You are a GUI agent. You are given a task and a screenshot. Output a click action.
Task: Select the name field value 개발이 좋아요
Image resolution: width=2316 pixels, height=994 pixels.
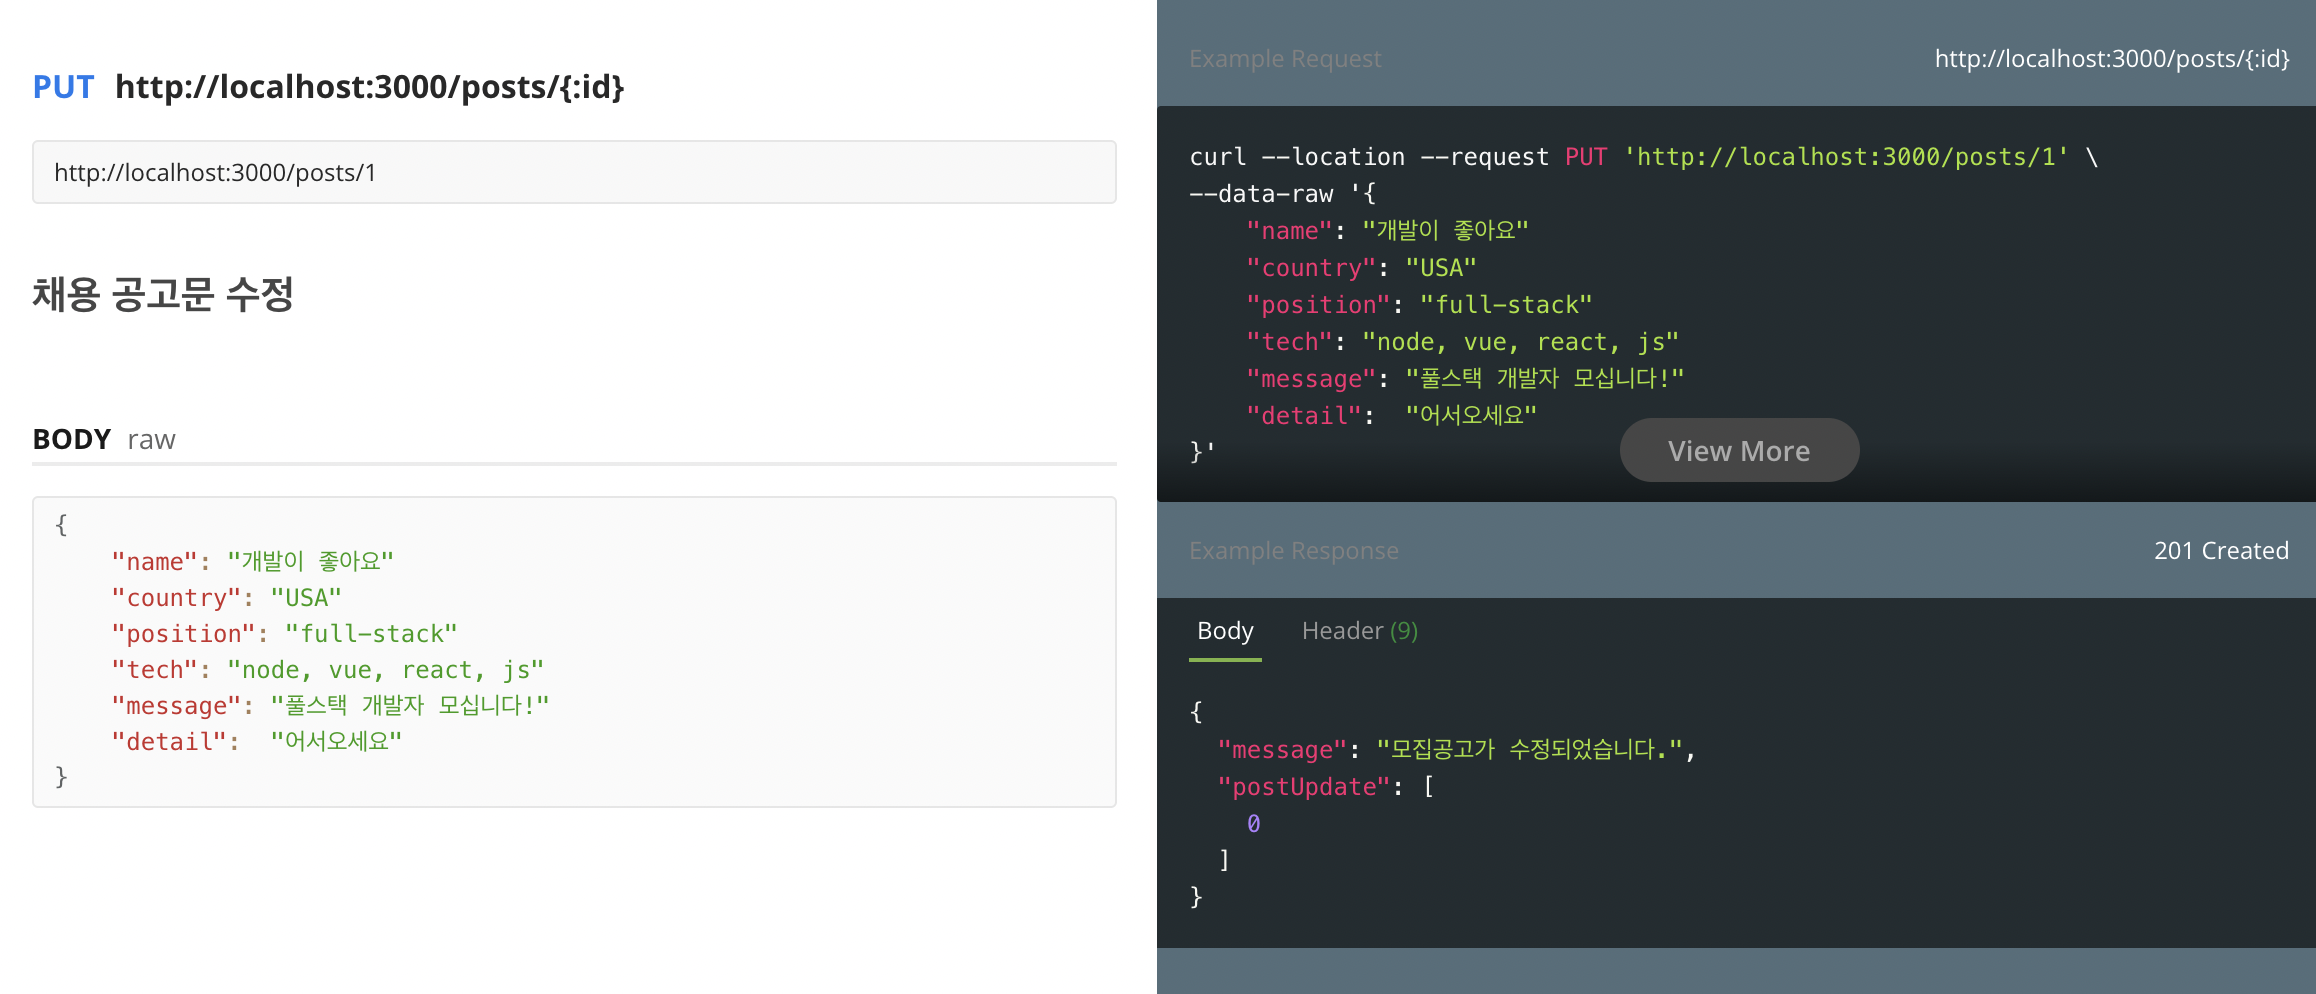coord(310,560)
